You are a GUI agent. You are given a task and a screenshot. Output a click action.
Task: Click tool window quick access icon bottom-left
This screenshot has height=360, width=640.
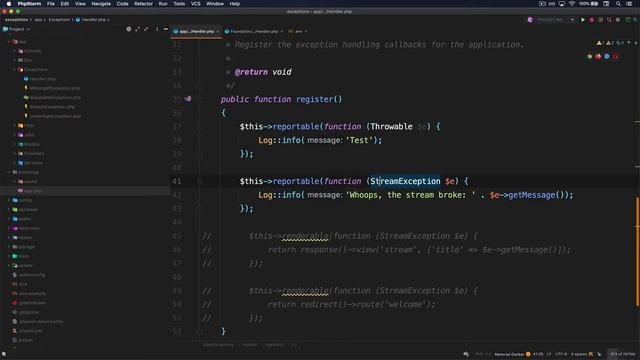point(4,354)
